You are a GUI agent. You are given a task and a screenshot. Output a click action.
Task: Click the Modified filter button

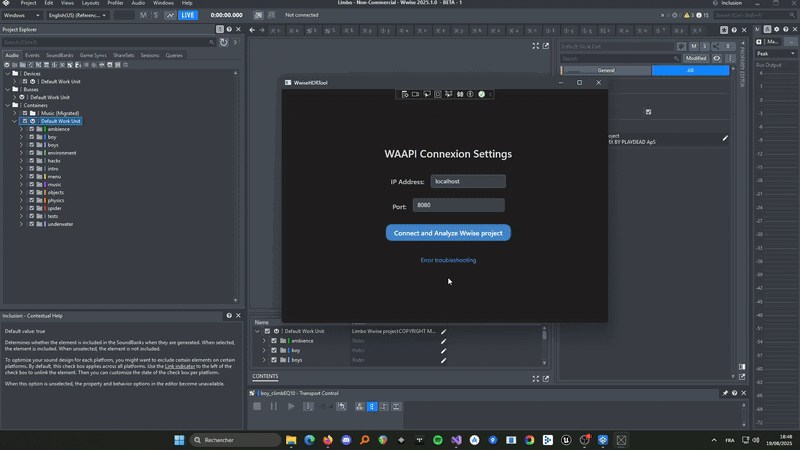click(695, 59)
